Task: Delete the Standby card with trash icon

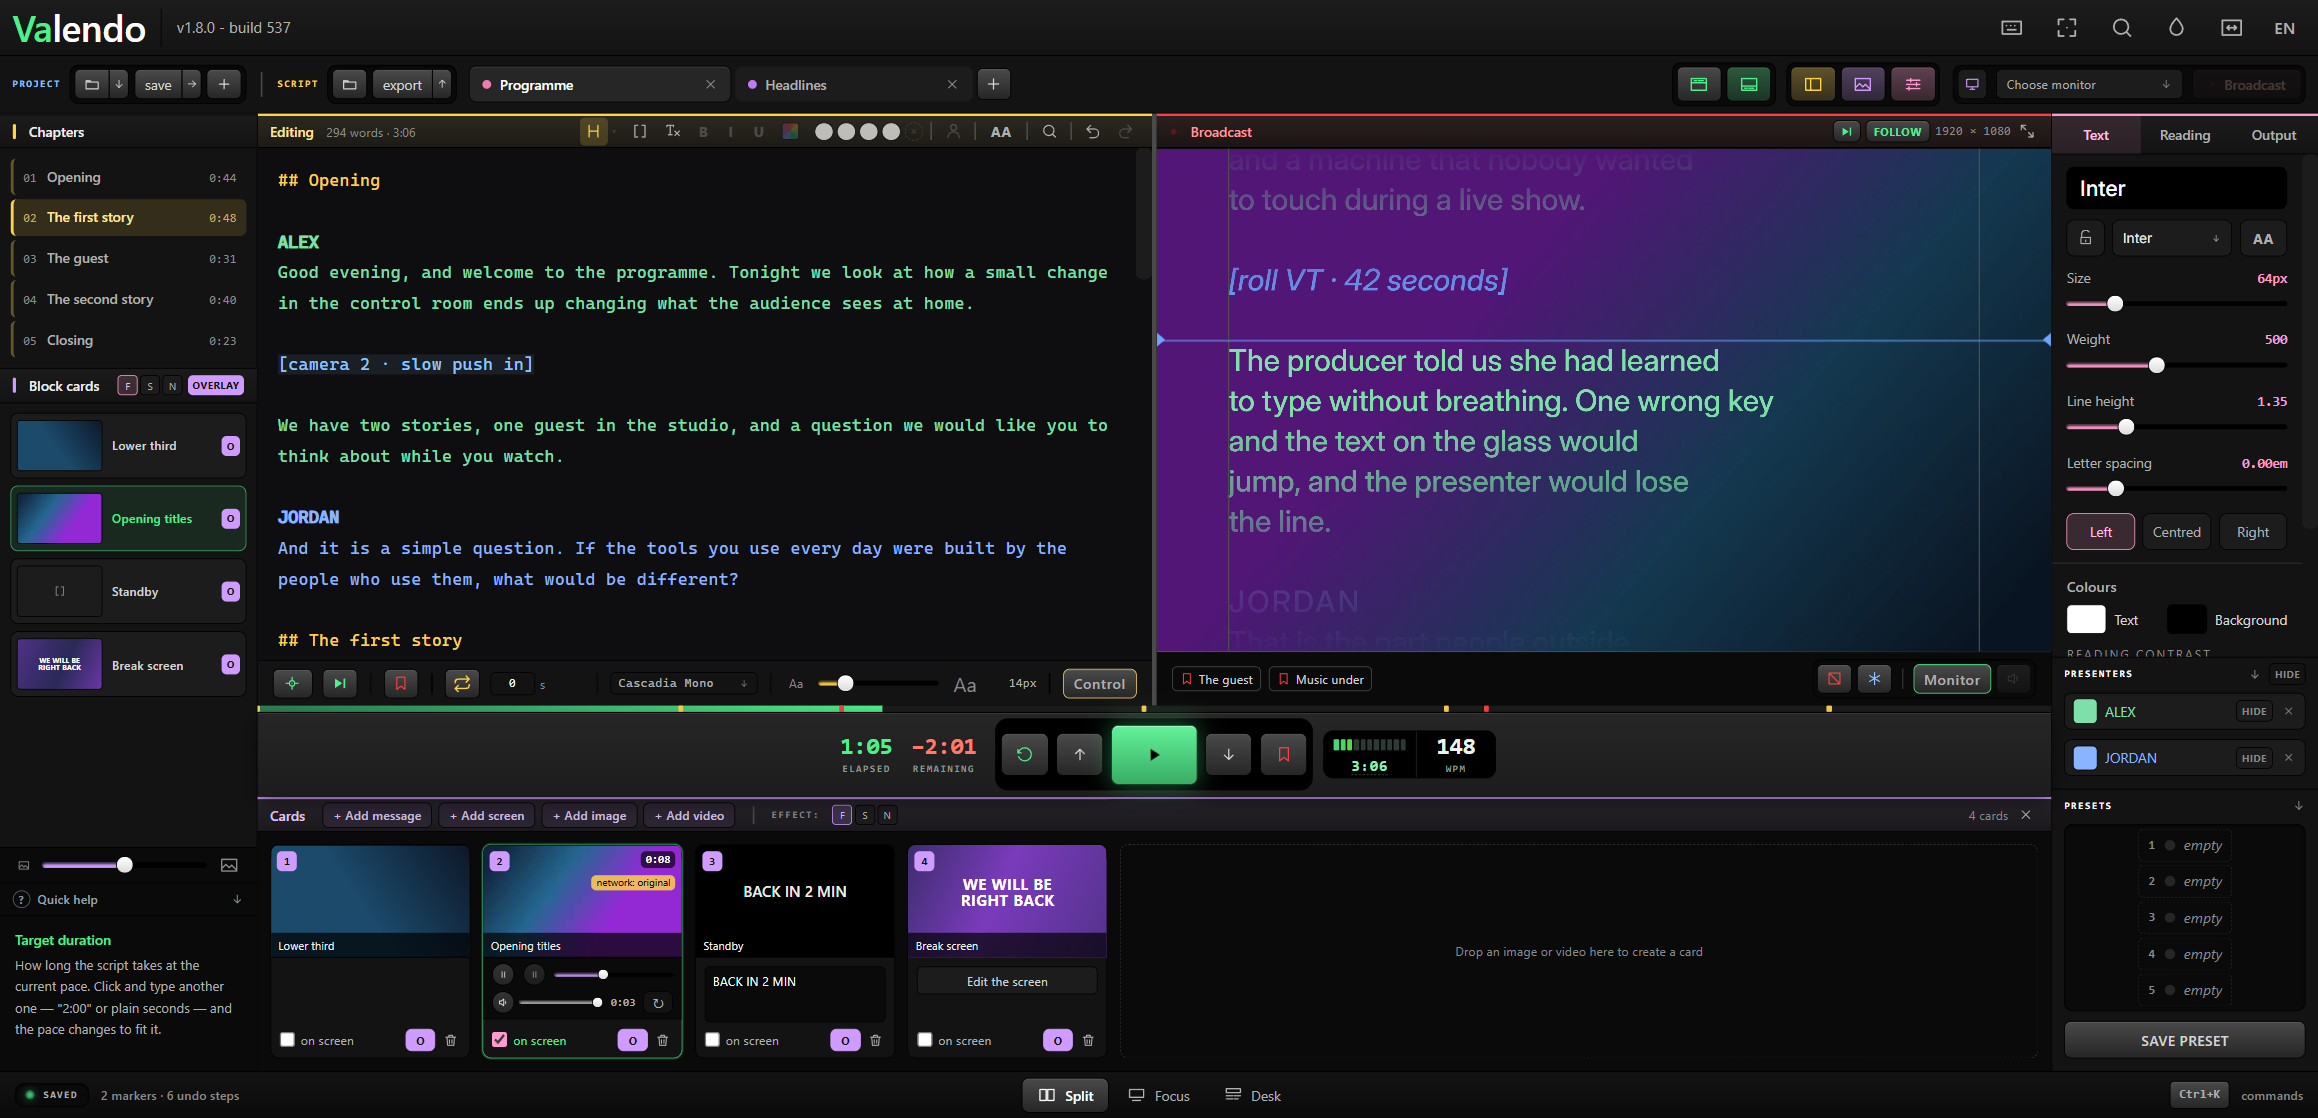Action: click(876, 1041)
